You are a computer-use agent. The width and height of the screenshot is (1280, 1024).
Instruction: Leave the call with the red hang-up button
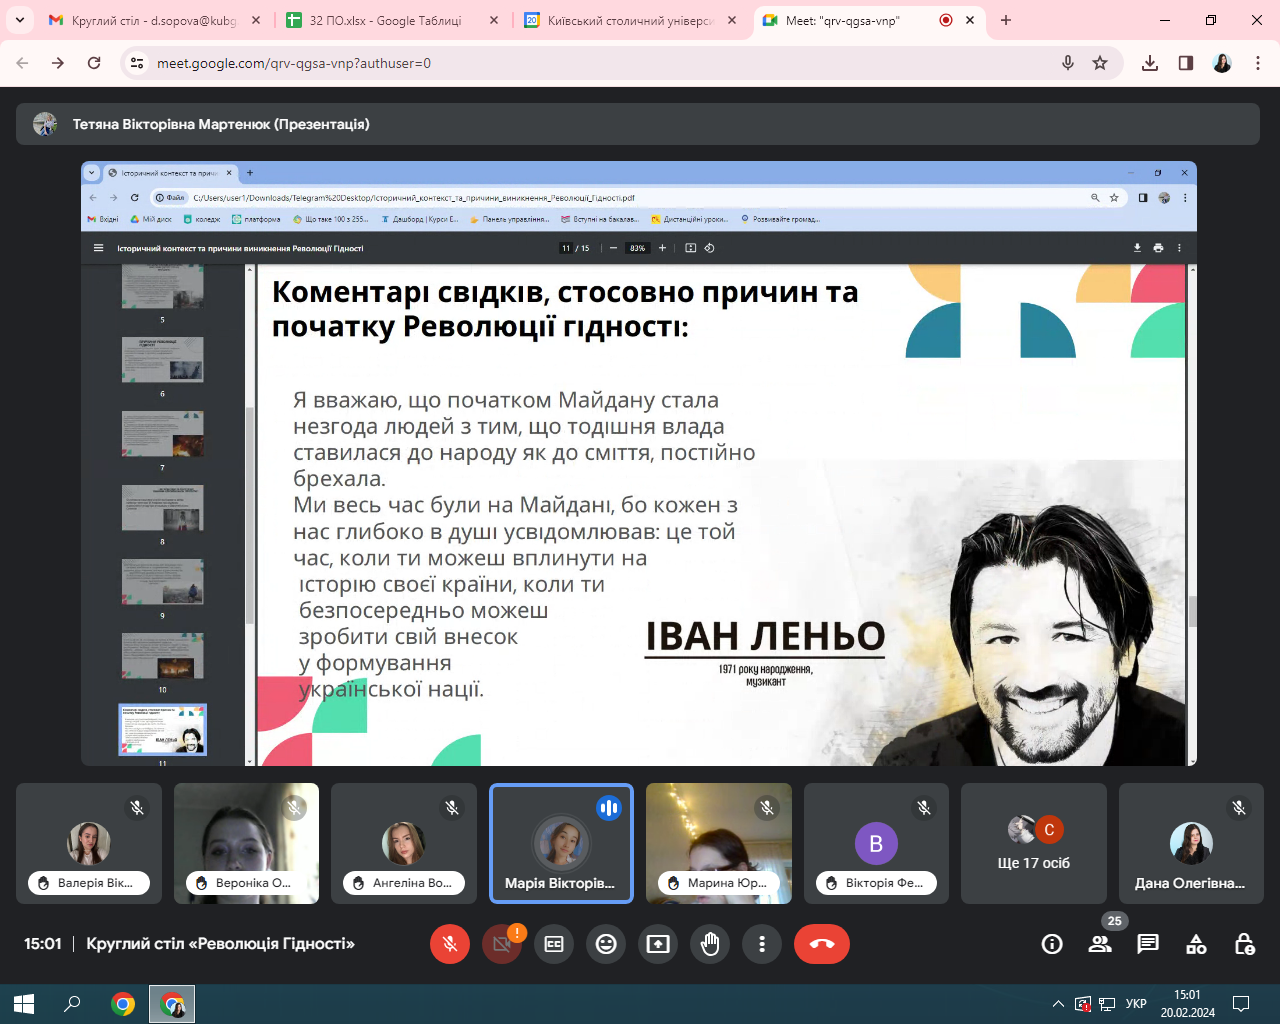822,944
